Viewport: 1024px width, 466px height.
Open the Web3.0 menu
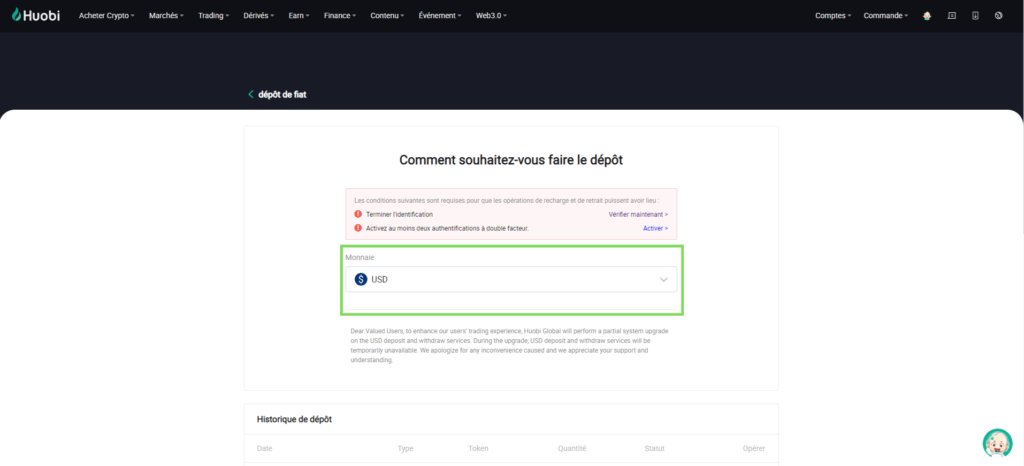point(491,16)
